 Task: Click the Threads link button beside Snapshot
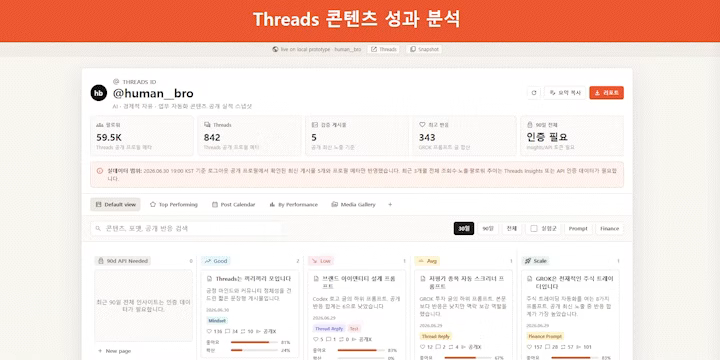pos(384,49)
